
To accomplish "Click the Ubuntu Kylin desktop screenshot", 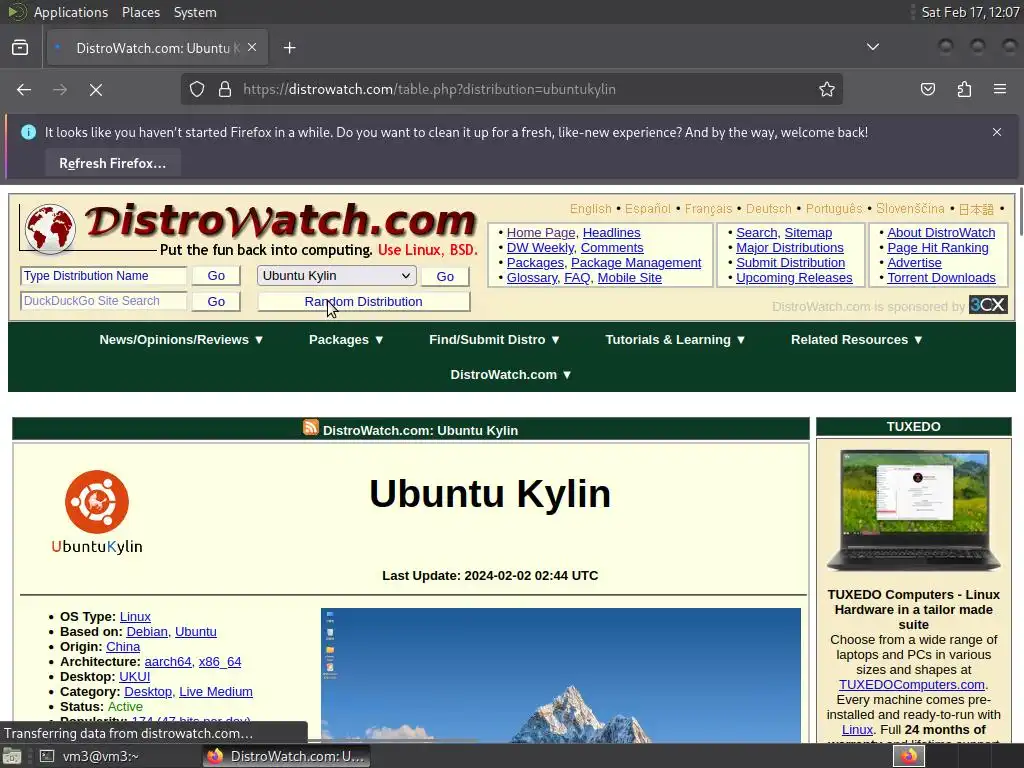I will tap(560, 675).
